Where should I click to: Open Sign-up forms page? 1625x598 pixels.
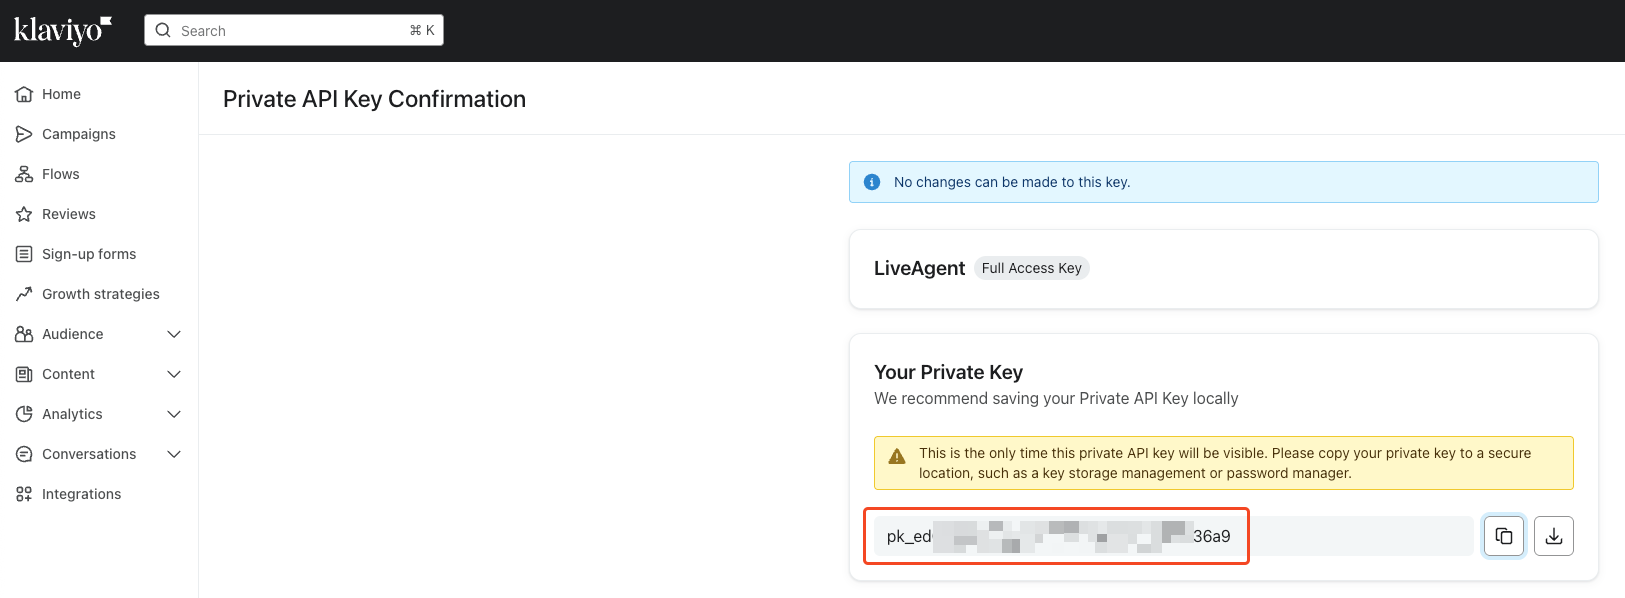[x=89, y=254]
